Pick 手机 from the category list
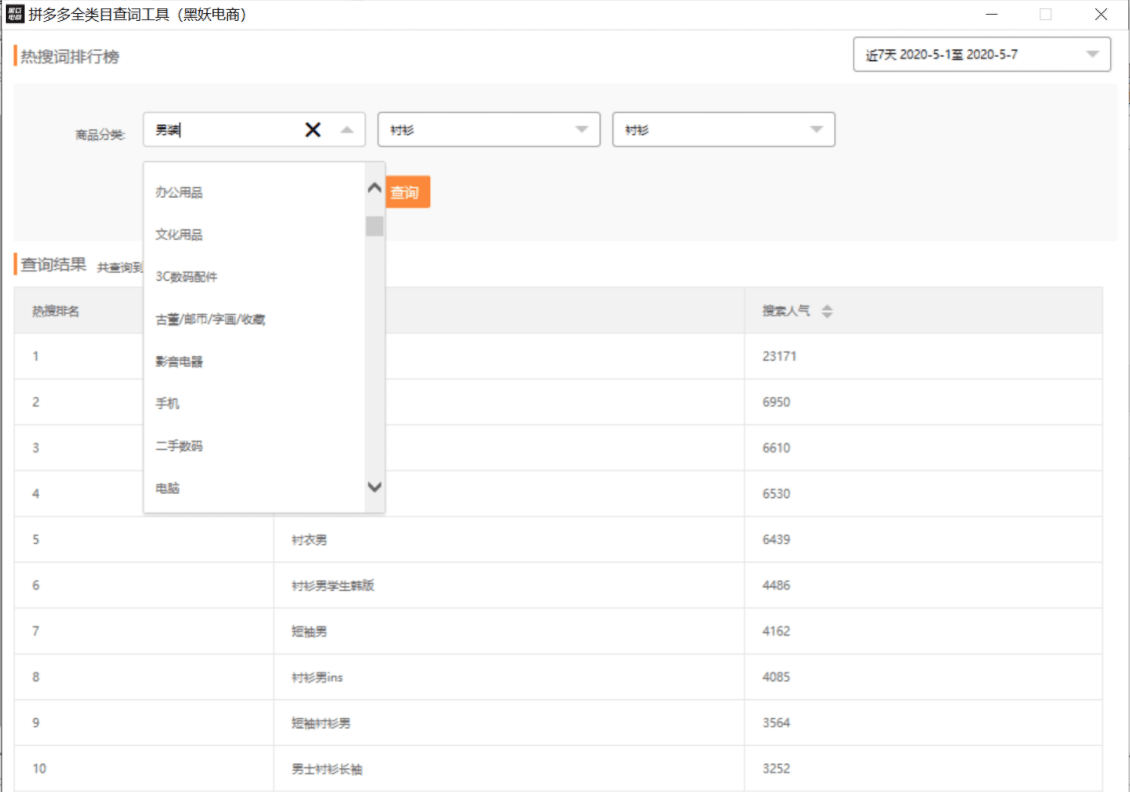The image size is (1130, 792). 167,404
